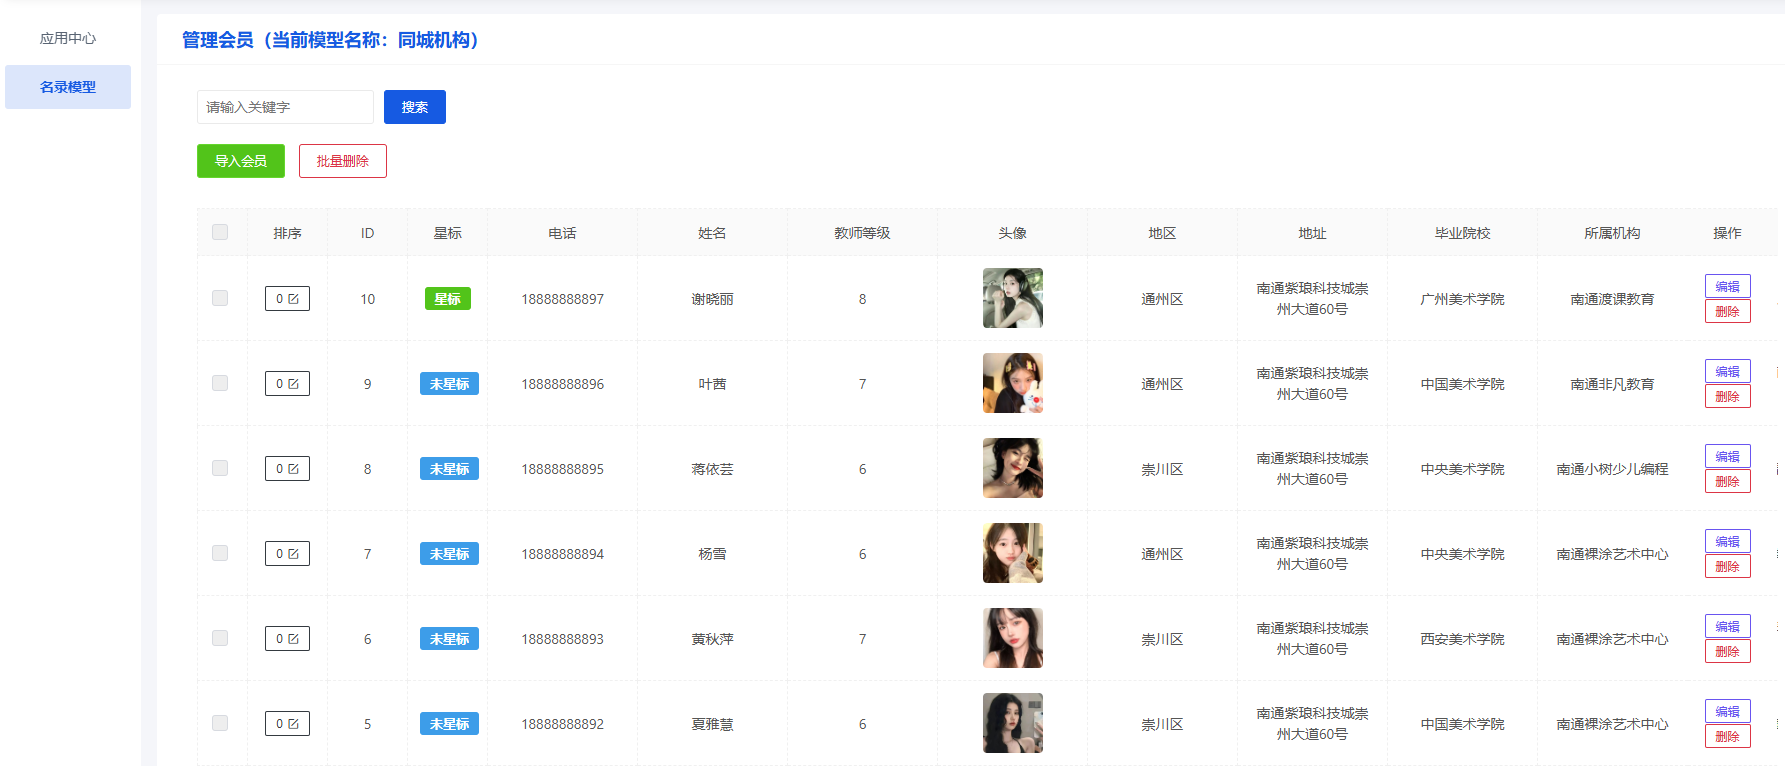The height and width of the screenshot is (766, 1785).
Task: Click the sort edit icon for 夏雅慧
Action: click(294, 724)
